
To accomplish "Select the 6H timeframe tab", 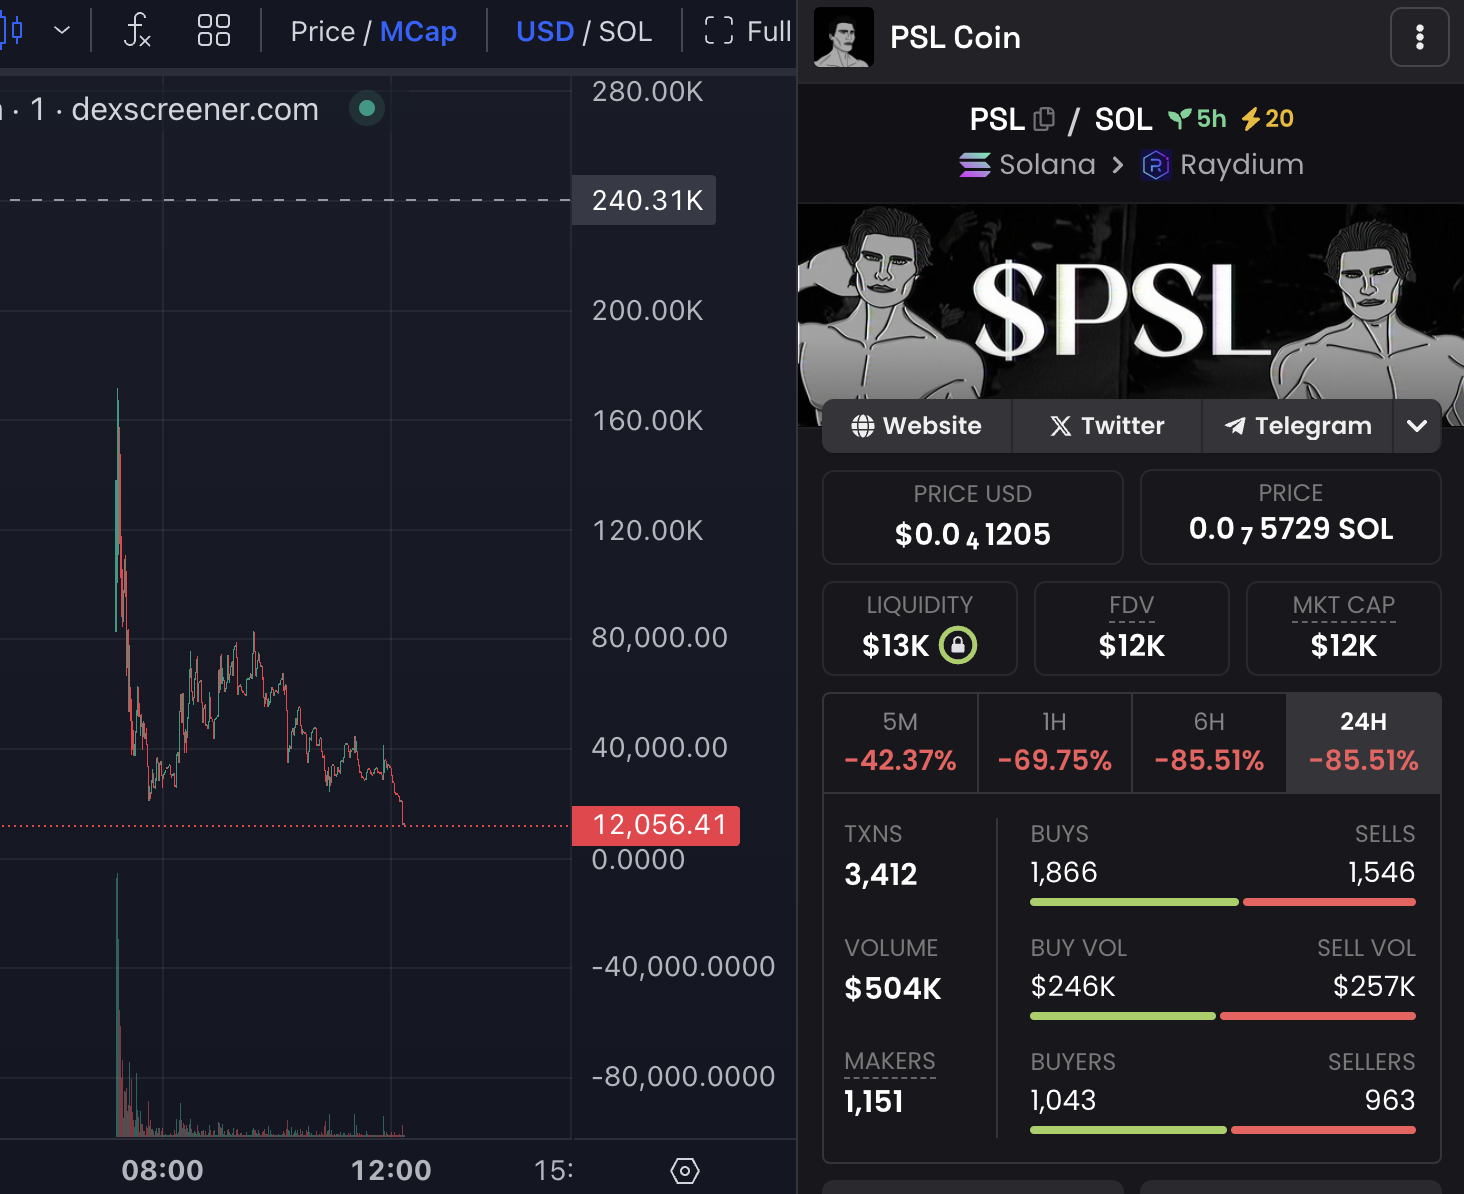I will pyautogui.click(x=1209, y=743).
